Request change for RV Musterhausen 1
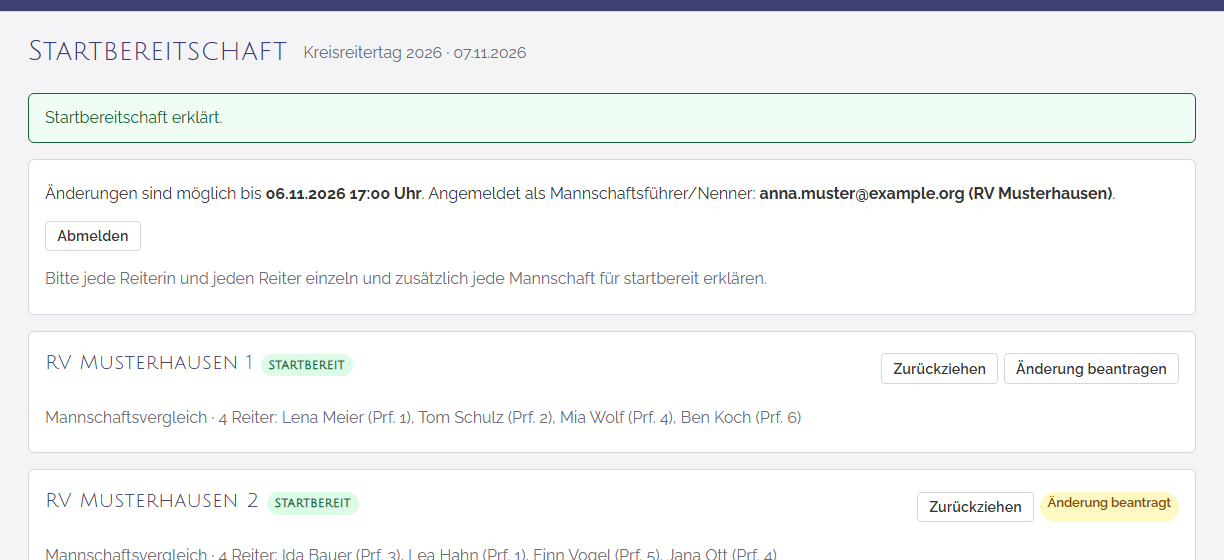 point(1091,368)
